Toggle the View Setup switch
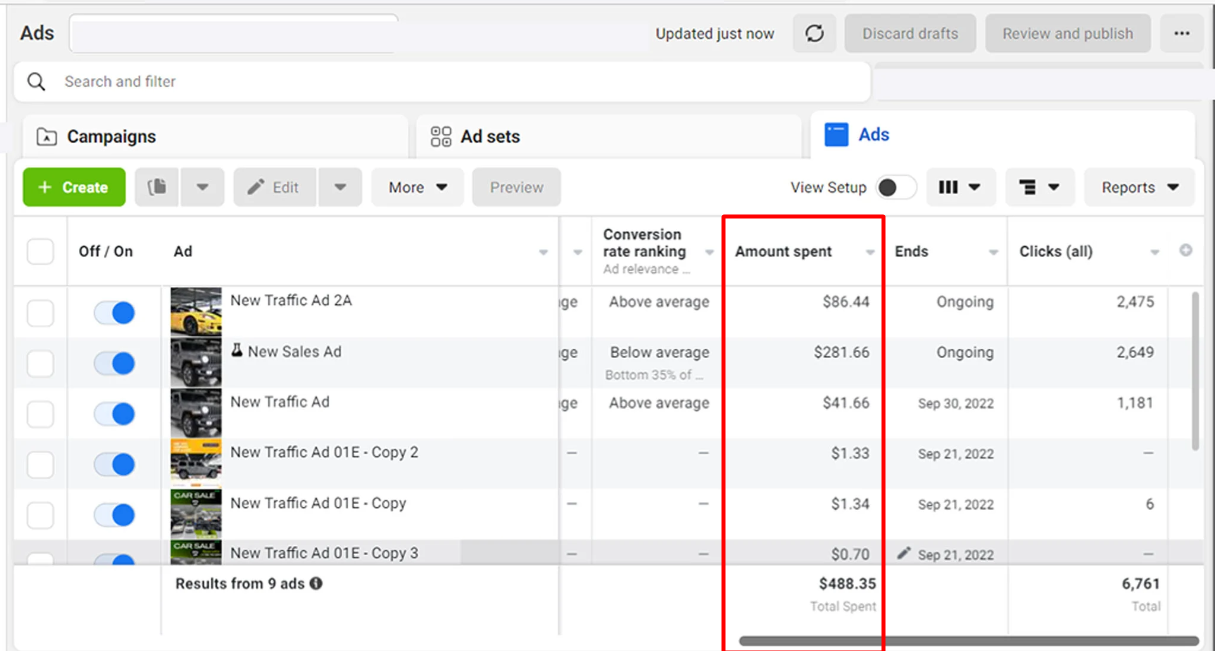 pyautogui.click(x=895, y=187)
